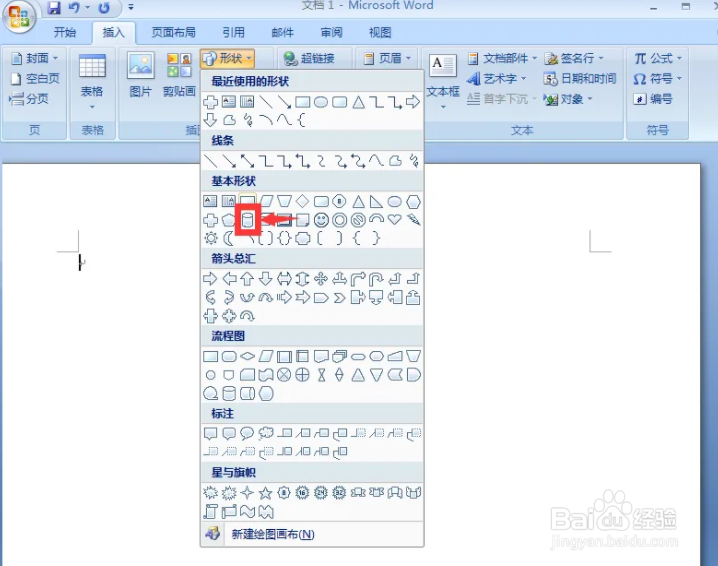This screenshot has width=718, height=566.
Task: Select the quad arrow shape
Action: 321,278
